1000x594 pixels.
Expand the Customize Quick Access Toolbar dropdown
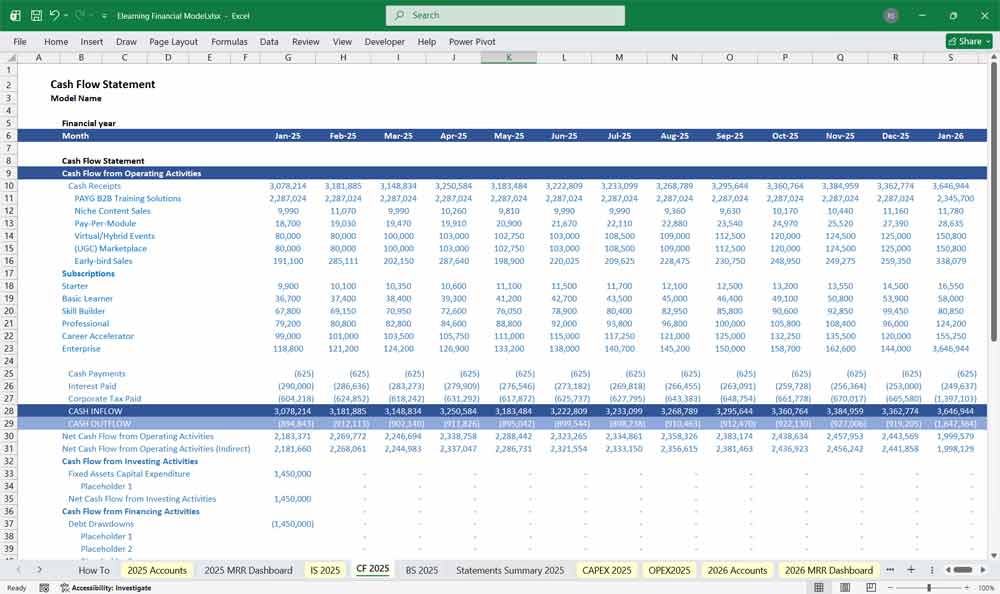[x=102, y=14]
